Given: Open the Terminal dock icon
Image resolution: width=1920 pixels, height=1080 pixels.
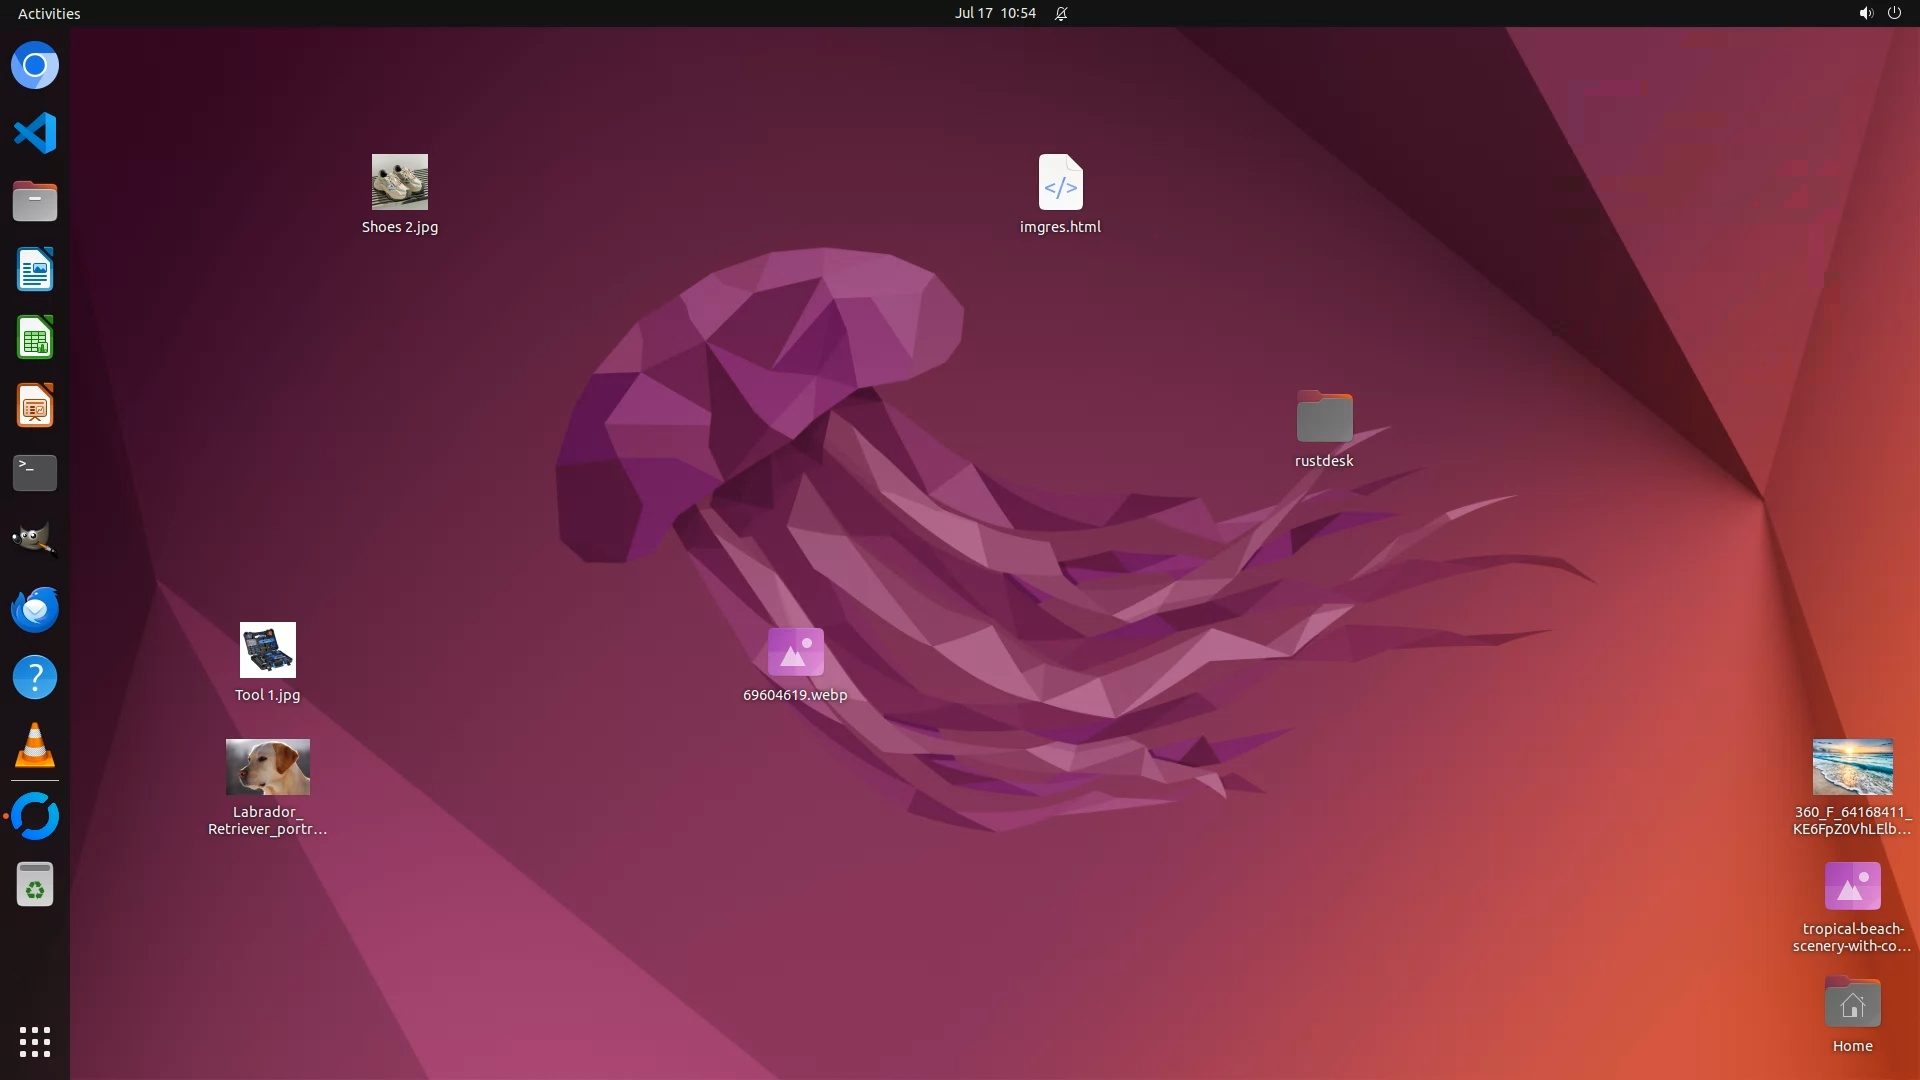Looking at the screenshot, I should click(x=35, y=473).
